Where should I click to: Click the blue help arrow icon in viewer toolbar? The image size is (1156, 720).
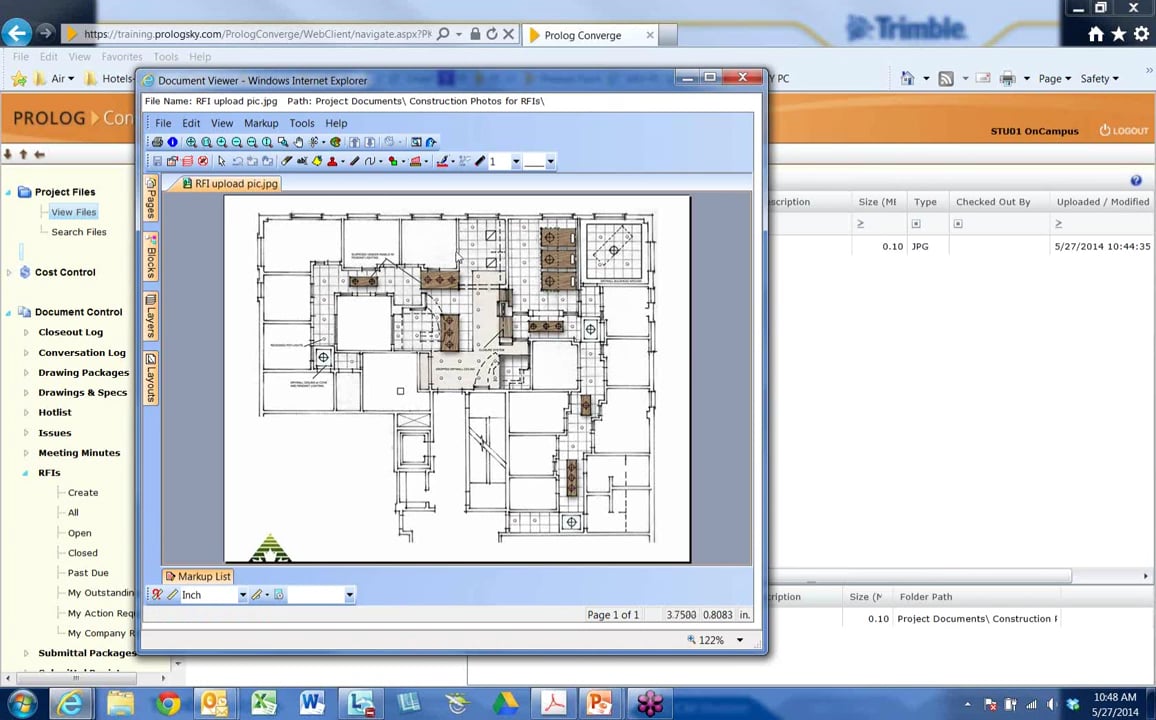point(431,142)
